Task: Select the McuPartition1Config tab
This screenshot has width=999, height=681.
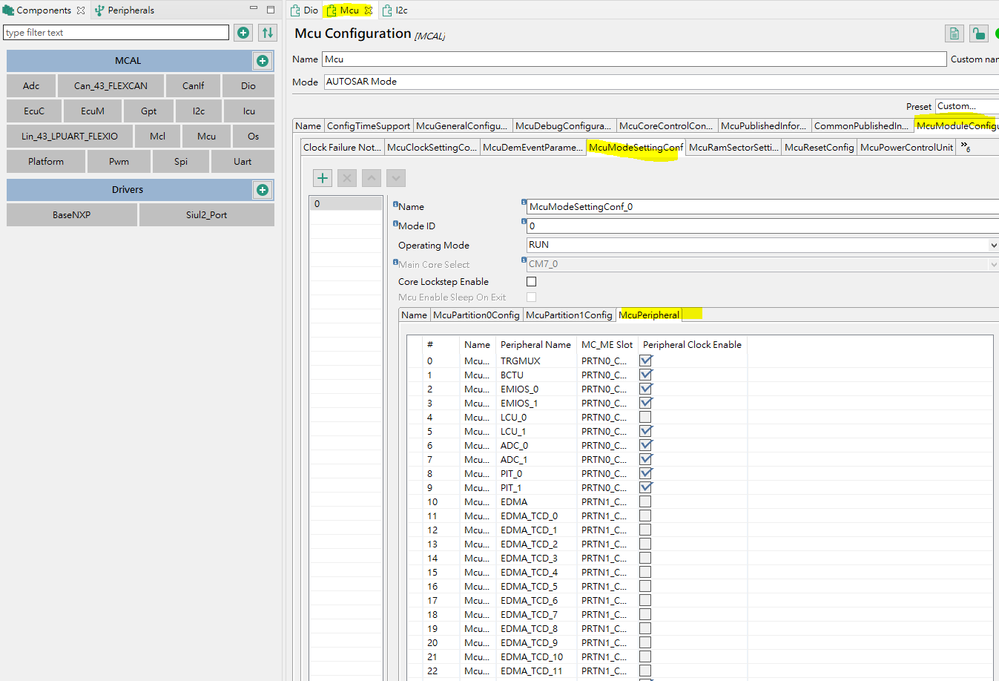Action: tap(568, 315)
